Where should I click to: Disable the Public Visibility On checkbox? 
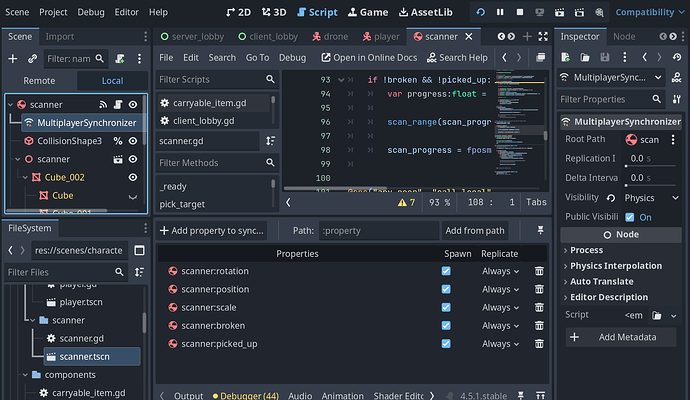pos(630,217)
